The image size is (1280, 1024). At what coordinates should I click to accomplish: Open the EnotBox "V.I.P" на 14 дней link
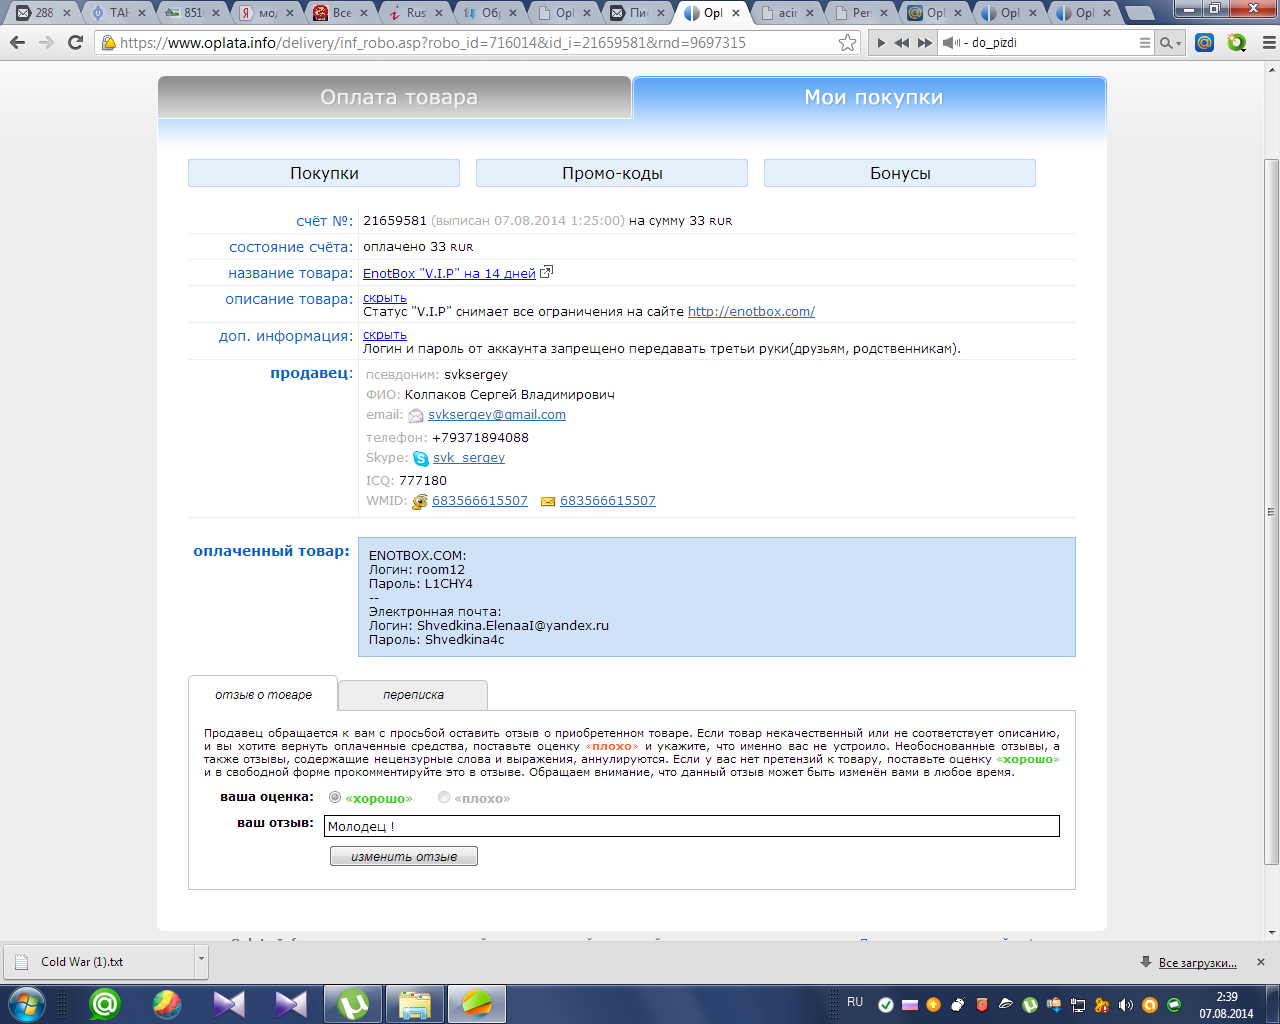[x=449, y=273]
